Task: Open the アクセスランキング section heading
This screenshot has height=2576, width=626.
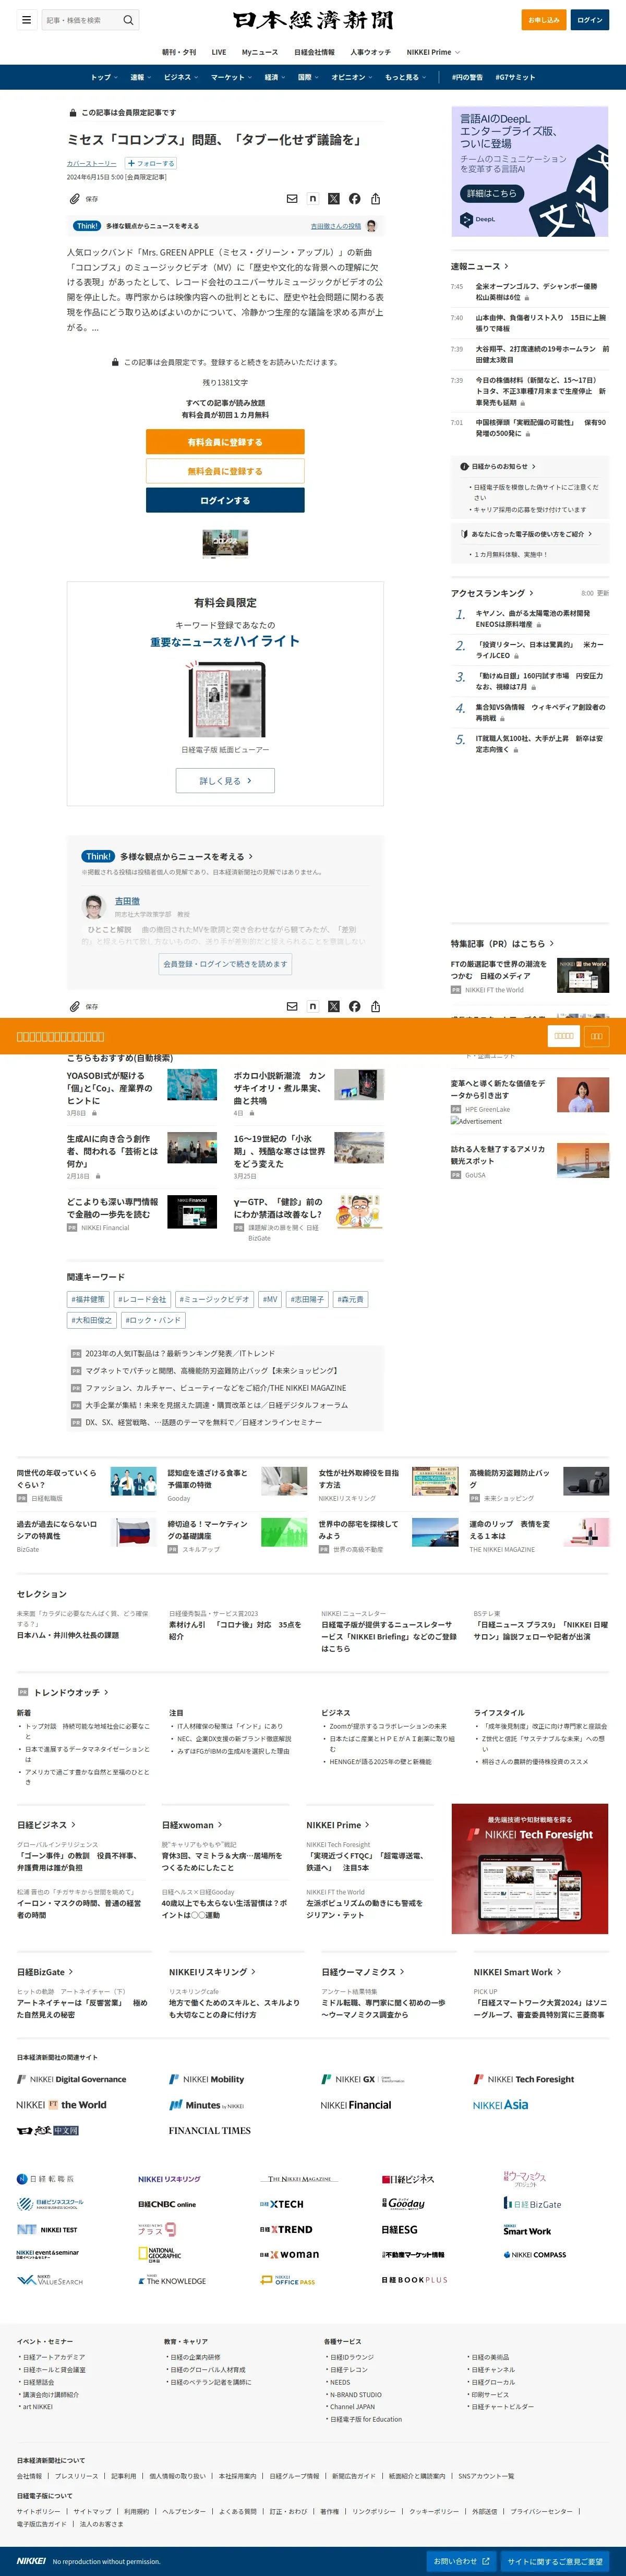Action: pyautogui.click(x=492, y=593)
